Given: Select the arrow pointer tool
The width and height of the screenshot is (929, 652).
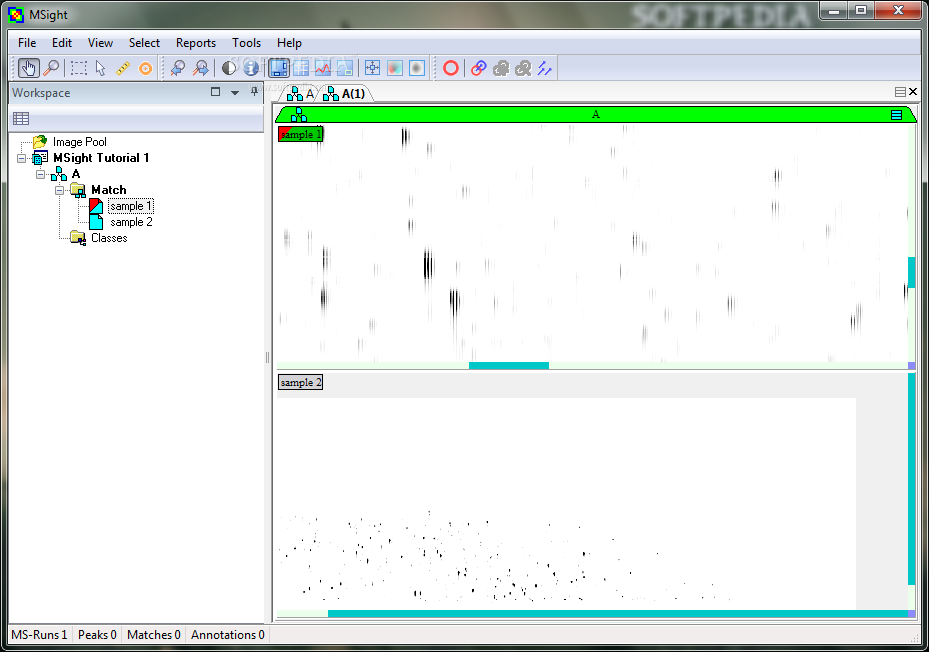Looking at the screenshot, I should pyautogui.click(x=101, y=68).
